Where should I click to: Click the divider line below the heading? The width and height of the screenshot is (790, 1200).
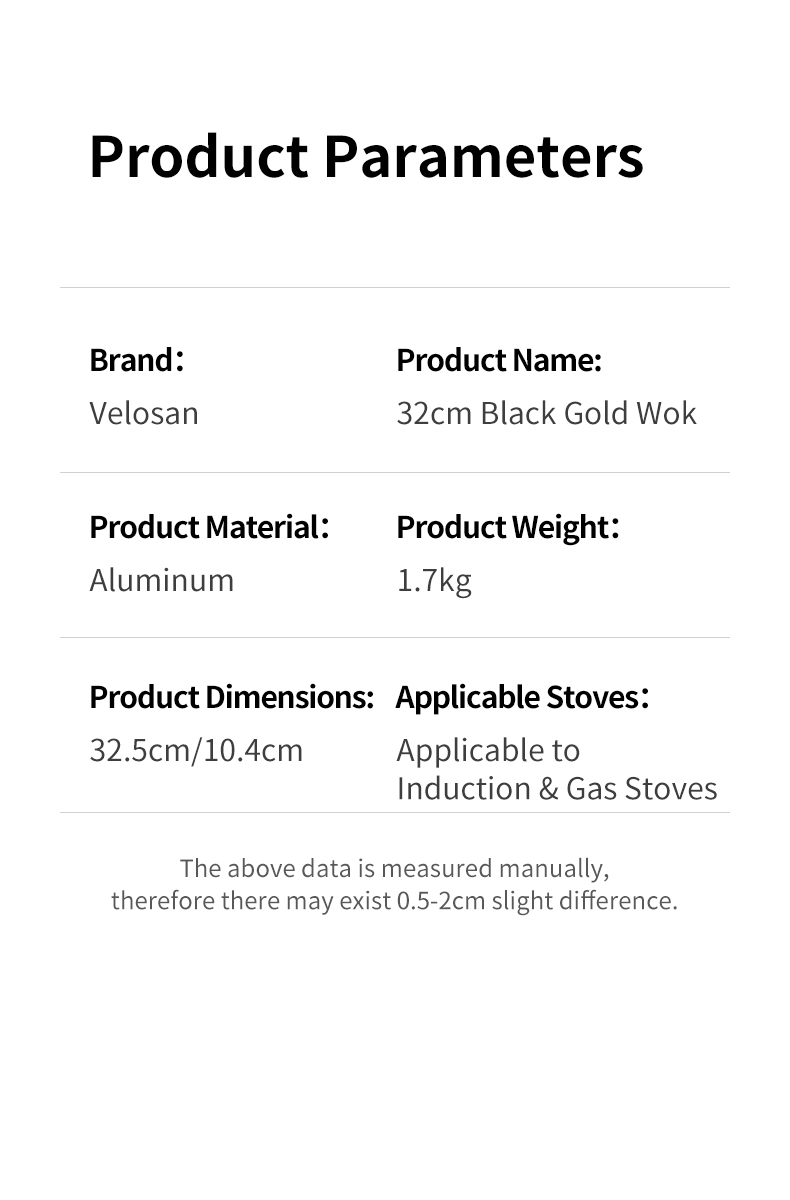395,288
